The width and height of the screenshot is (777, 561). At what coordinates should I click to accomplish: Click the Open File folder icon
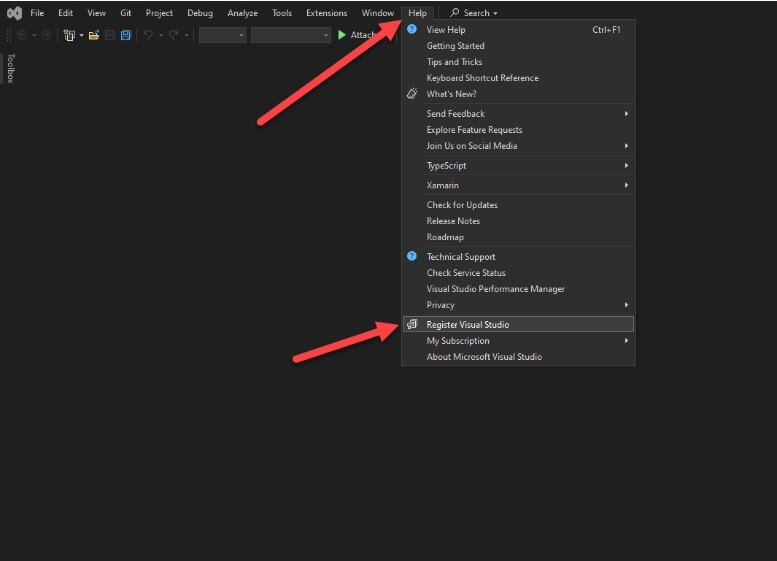[94, 35]
